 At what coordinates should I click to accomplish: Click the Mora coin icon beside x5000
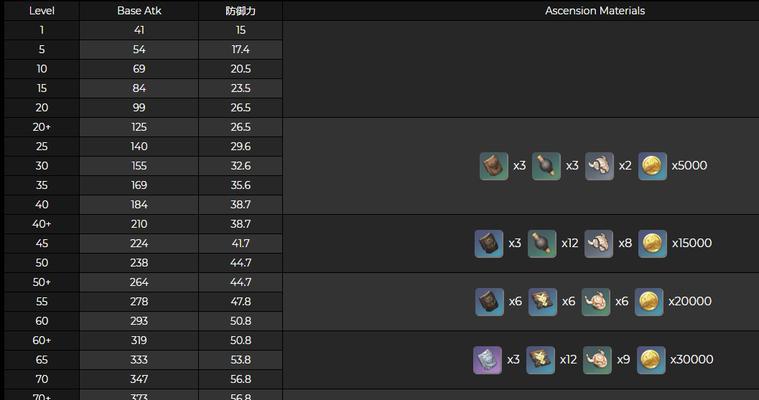652,166
